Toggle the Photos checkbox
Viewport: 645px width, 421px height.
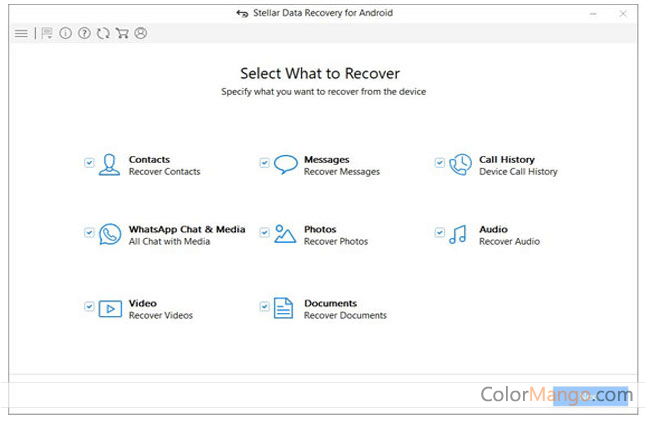(x=264, y=233)
